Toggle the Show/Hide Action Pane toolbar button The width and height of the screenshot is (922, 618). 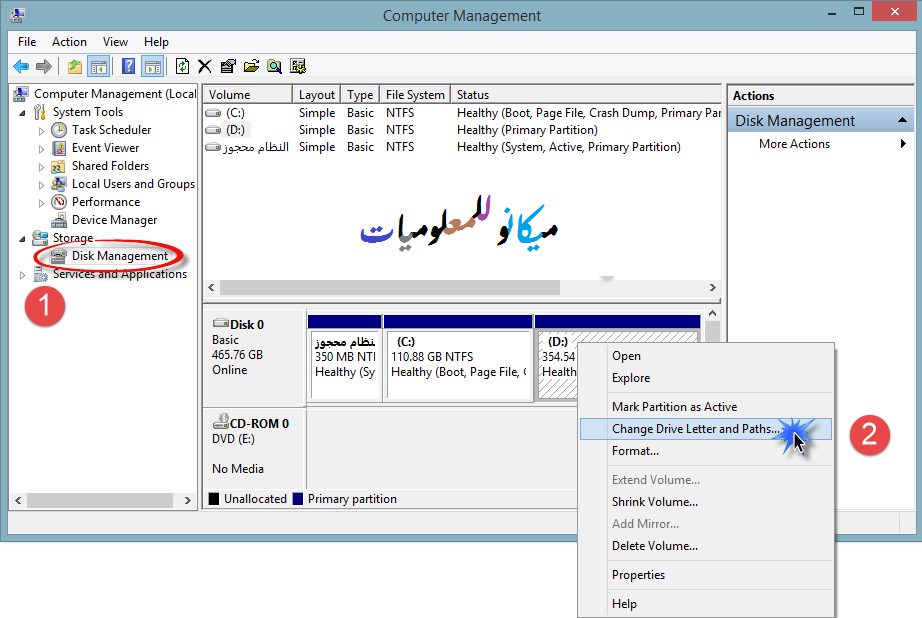pos(152,66)
